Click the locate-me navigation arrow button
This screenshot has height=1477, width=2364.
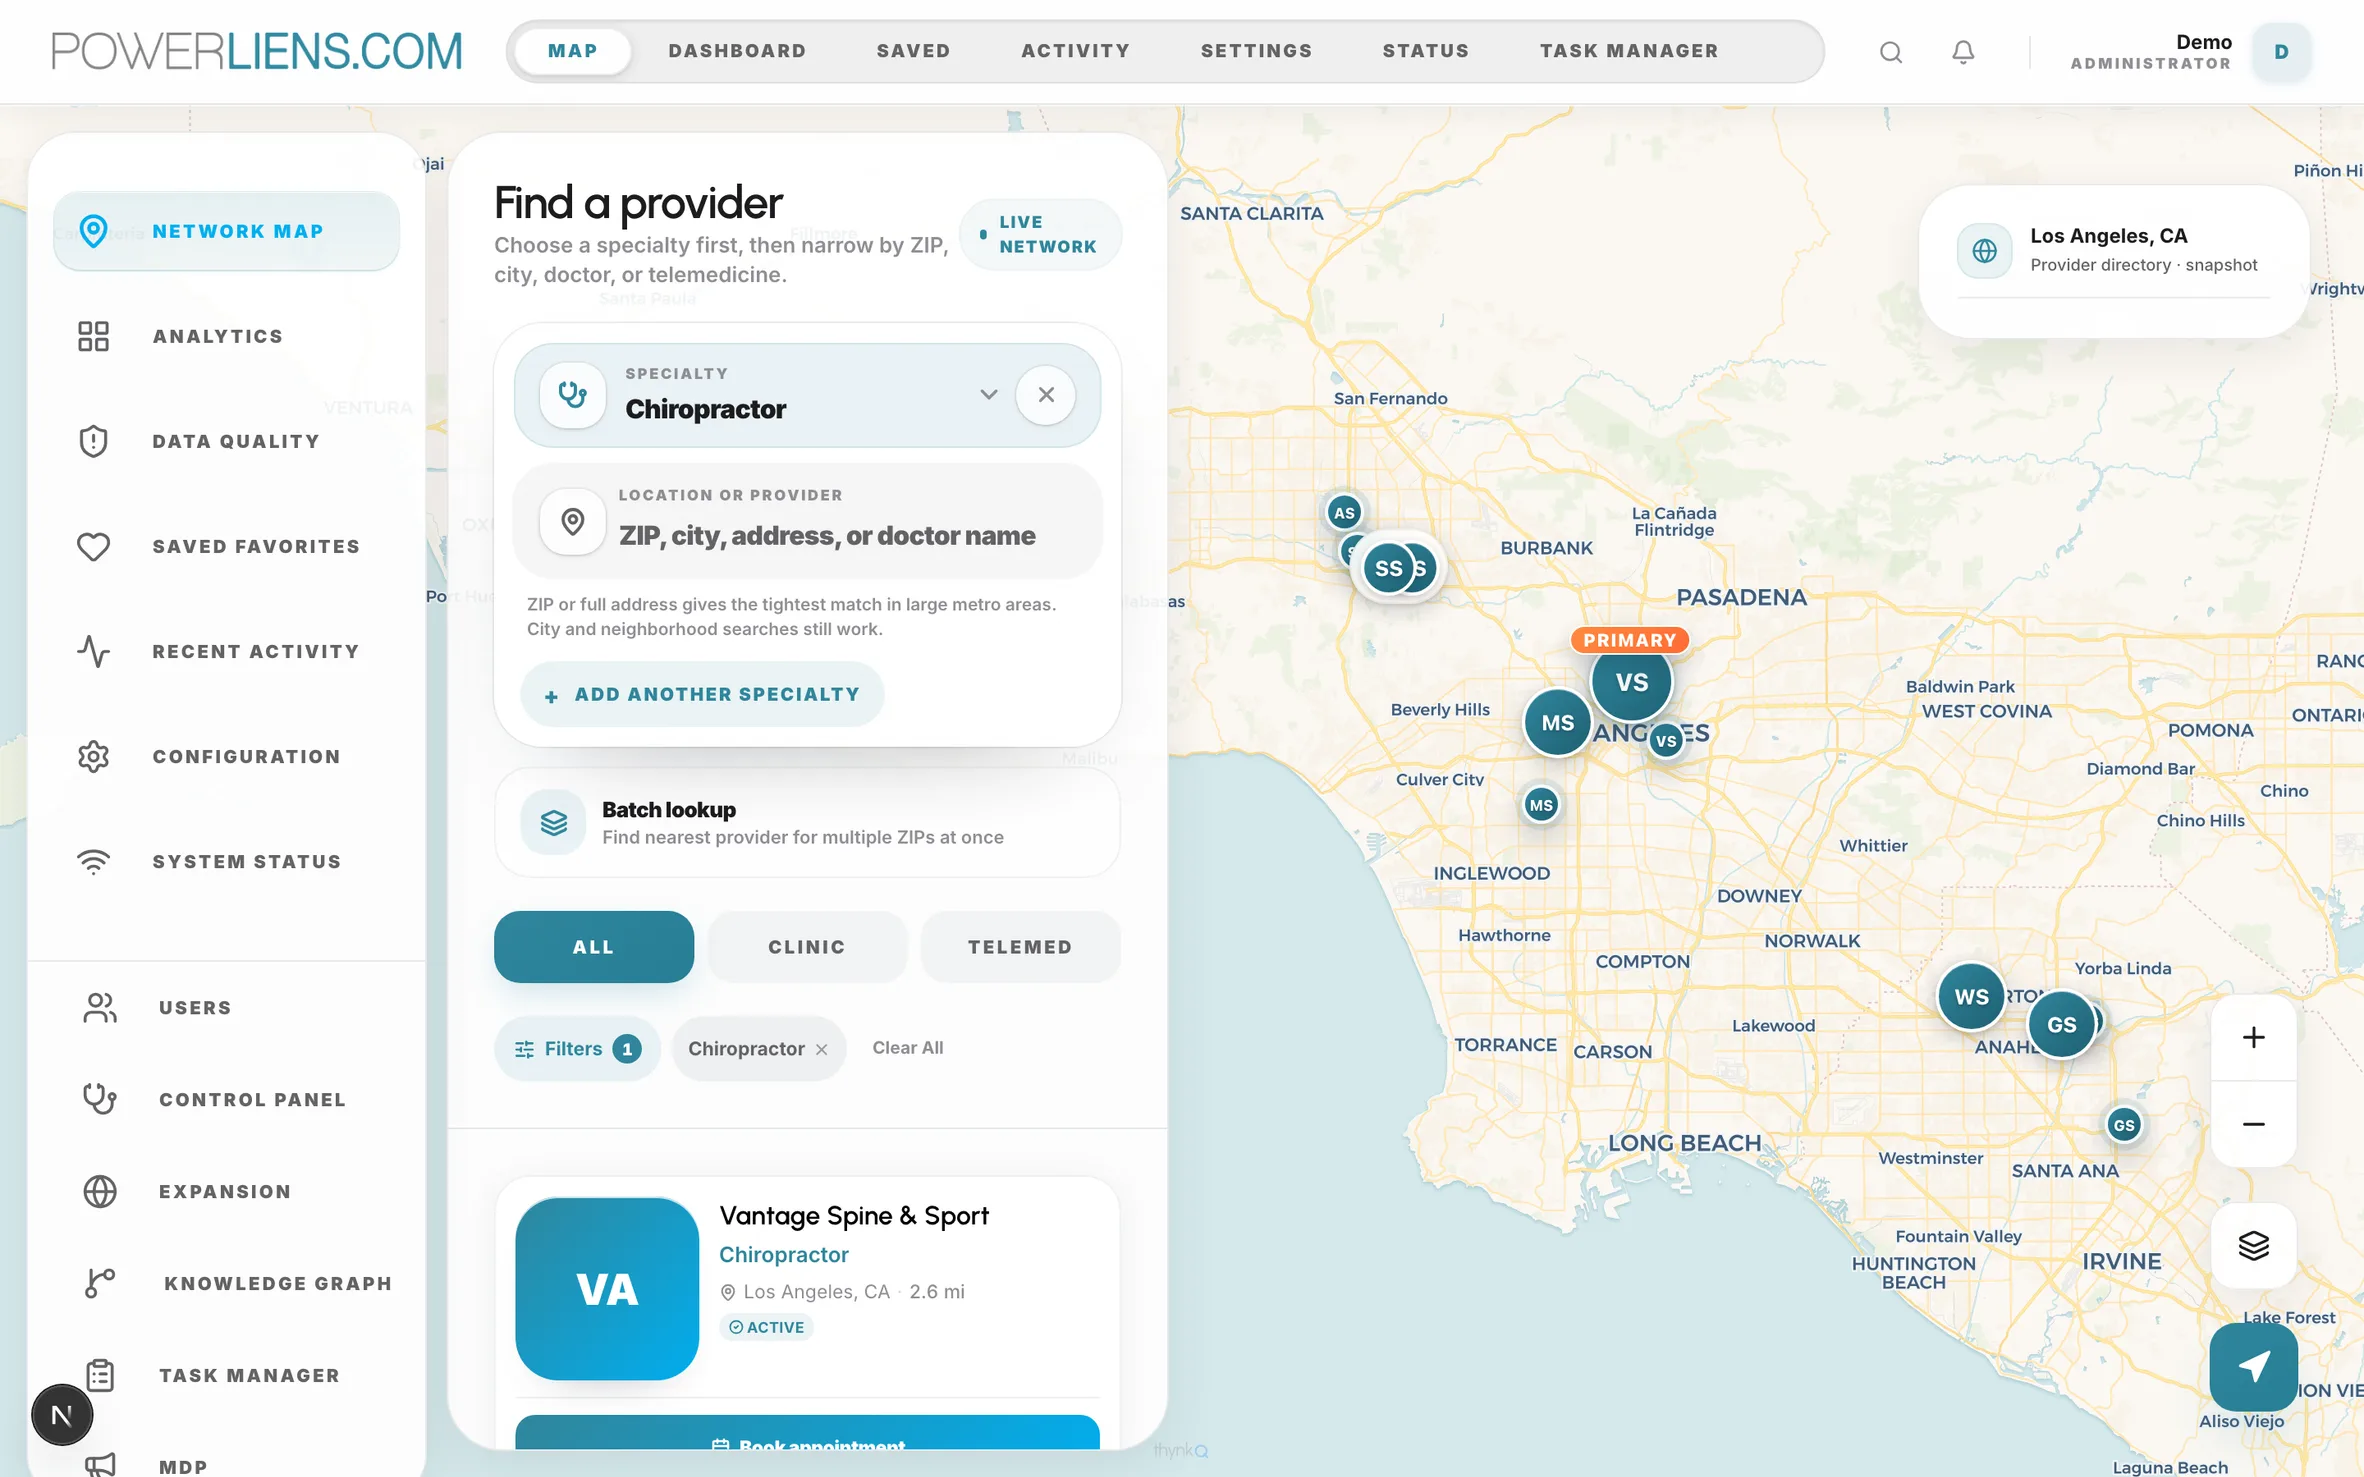(2253, 1366)
